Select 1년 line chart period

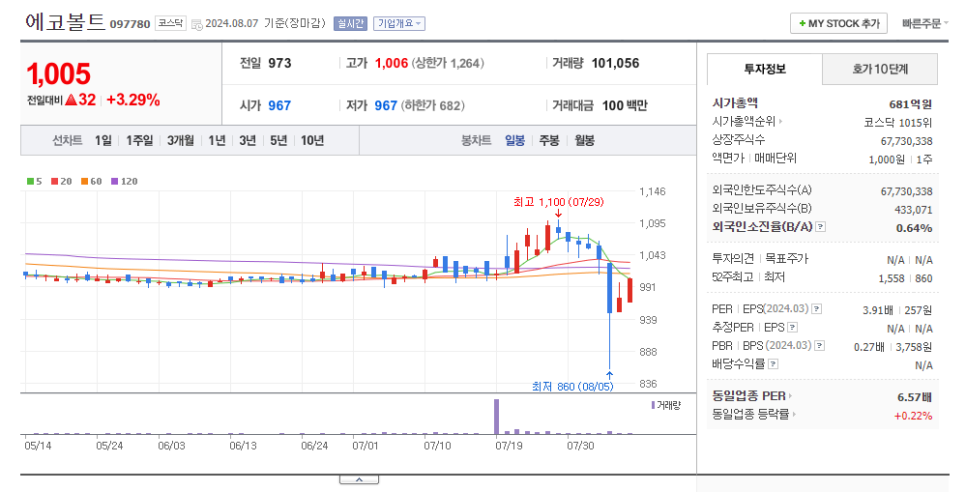(217, 140)
